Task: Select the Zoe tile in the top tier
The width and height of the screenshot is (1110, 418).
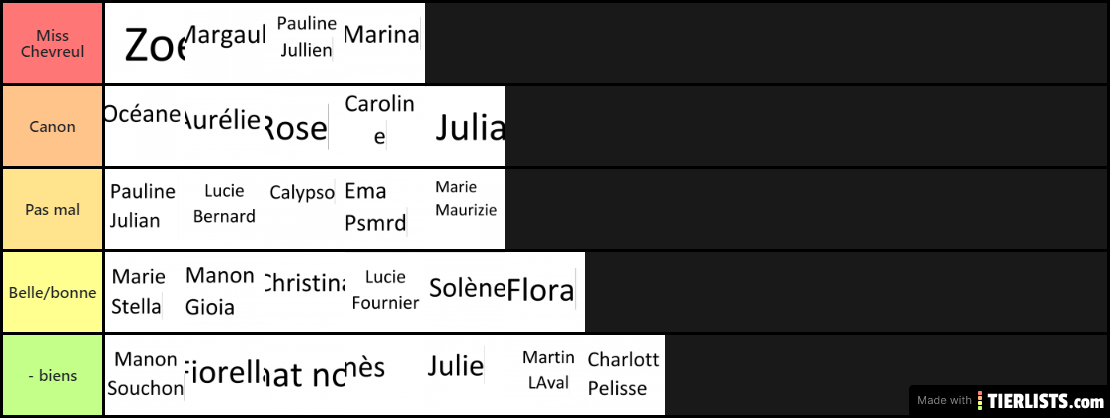Action: [x=145, y=43]
